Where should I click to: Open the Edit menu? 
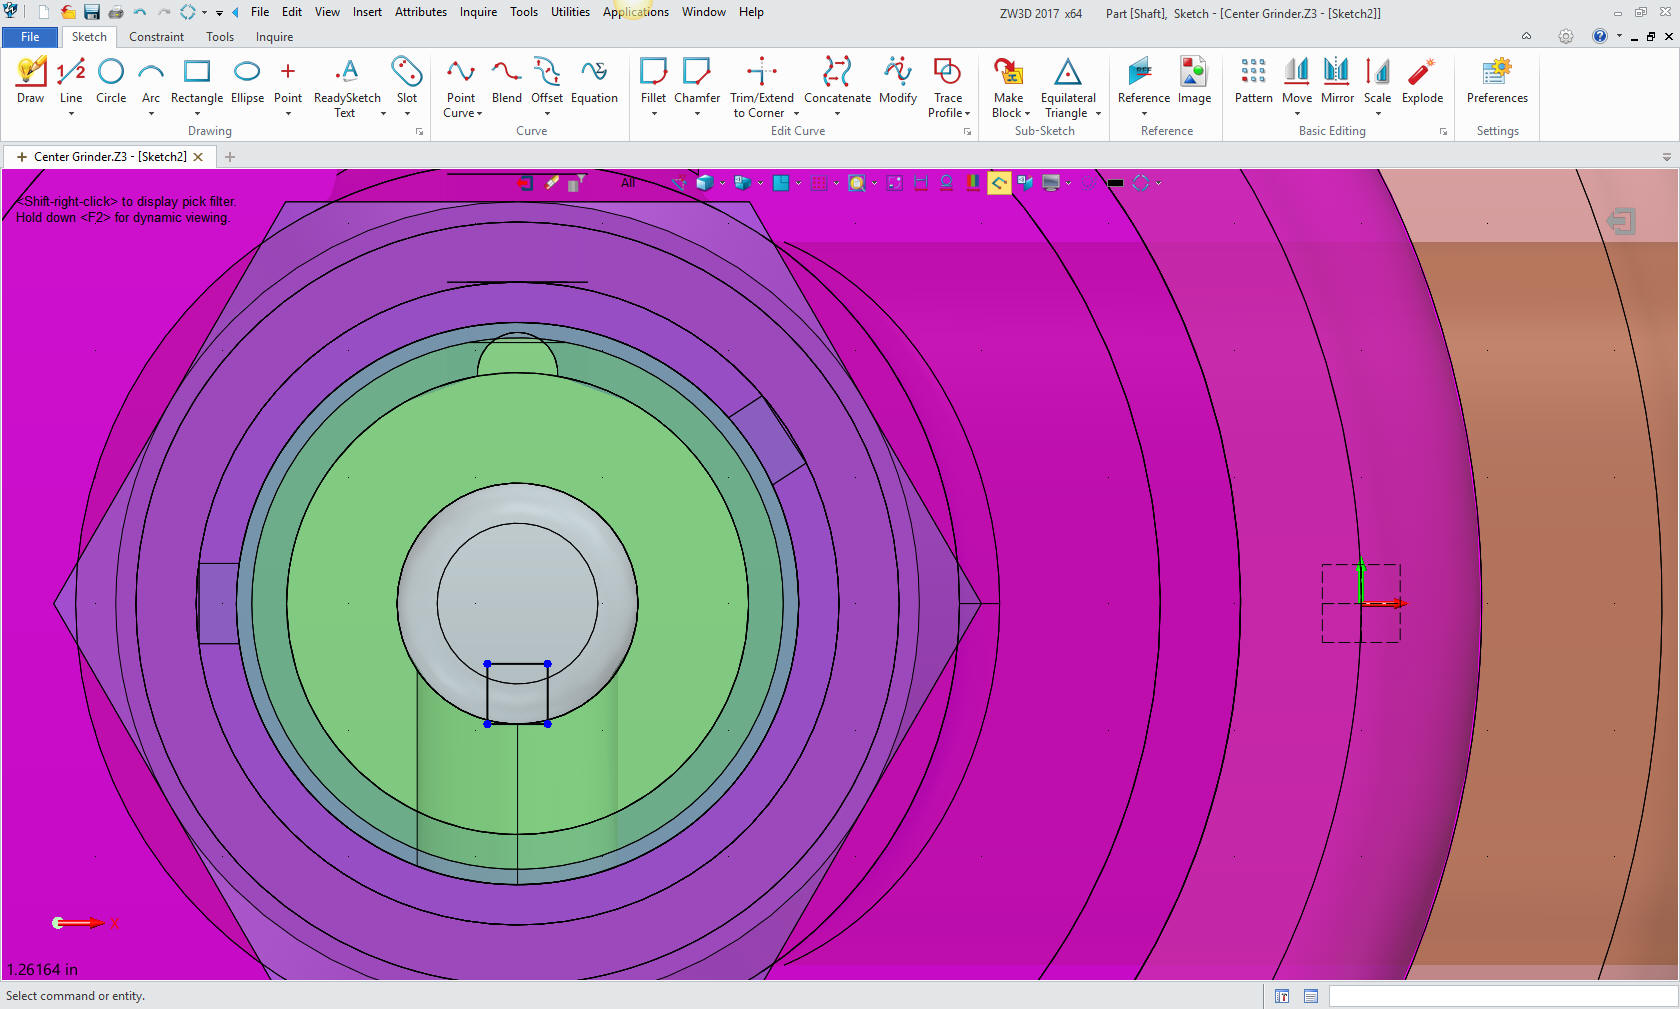[291, 12]
